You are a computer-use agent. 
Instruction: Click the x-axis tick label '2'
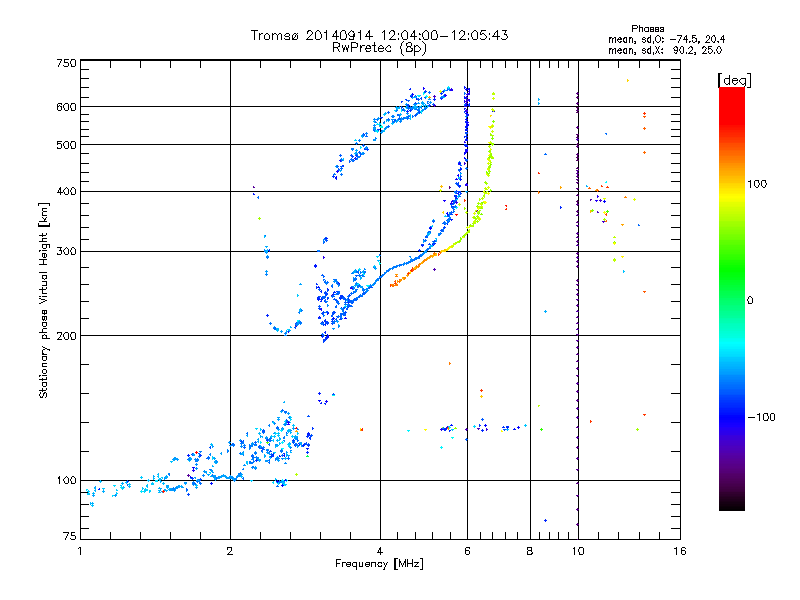tap(230, 551)
